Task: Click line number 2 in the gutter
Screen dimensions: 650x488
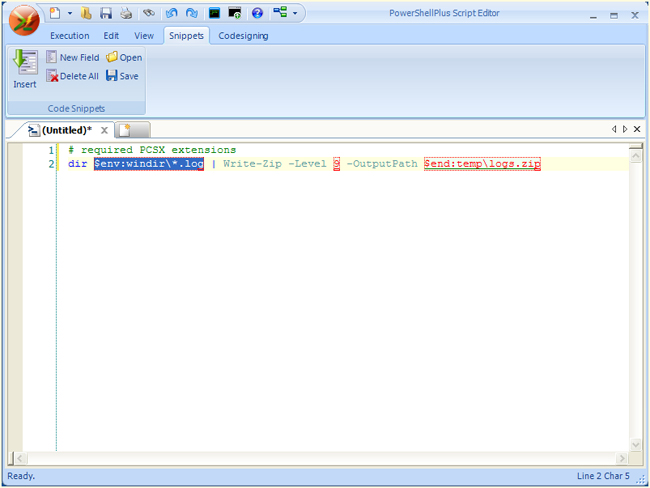Action: pyautogui.click(x=51, y=164)
